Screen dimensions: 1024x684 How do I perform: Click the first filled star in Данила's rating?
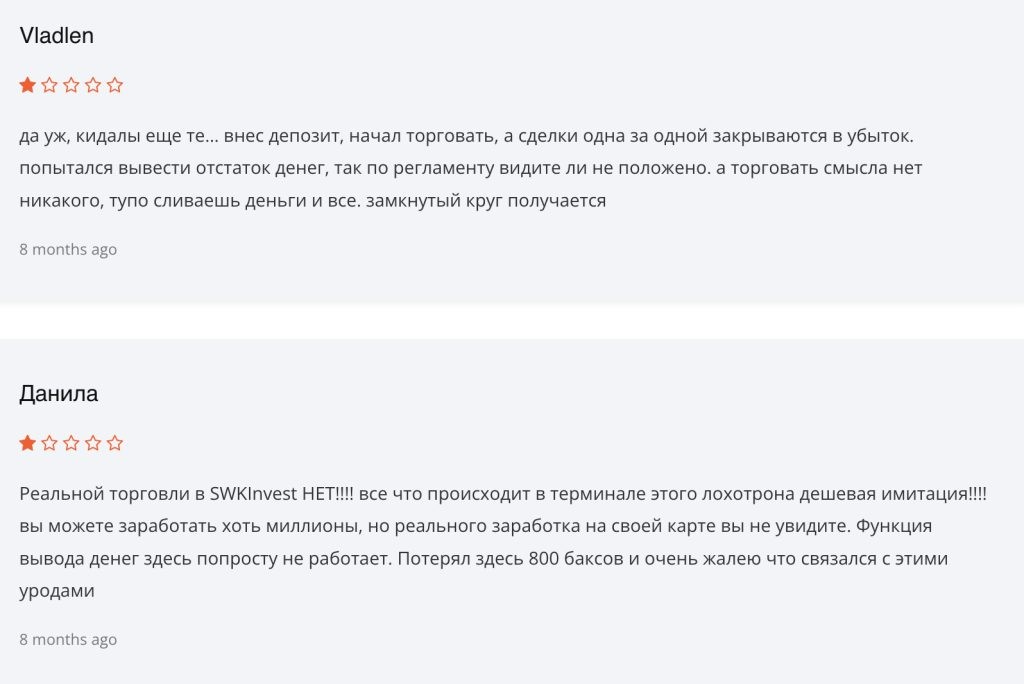coord(27,443)
